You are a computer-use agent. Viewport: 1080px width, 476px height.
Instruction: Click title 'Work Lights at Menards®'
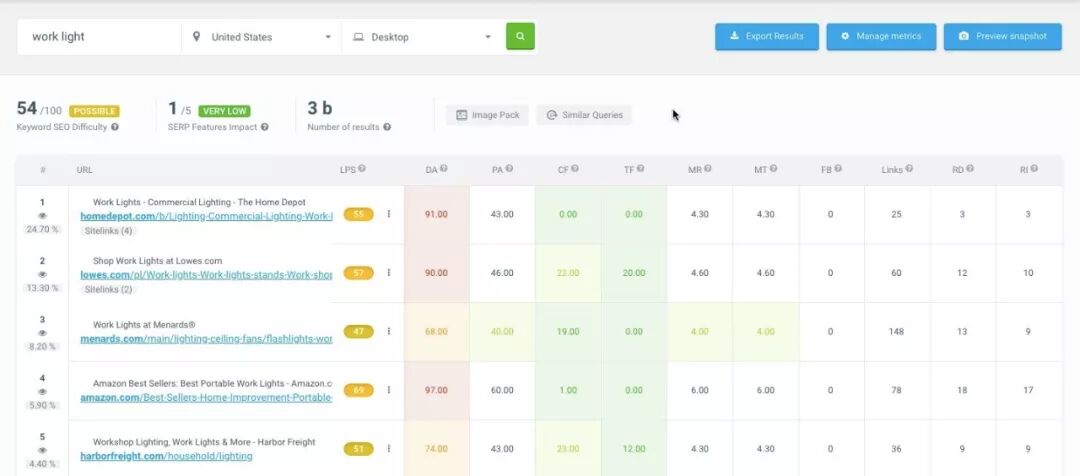145,324
